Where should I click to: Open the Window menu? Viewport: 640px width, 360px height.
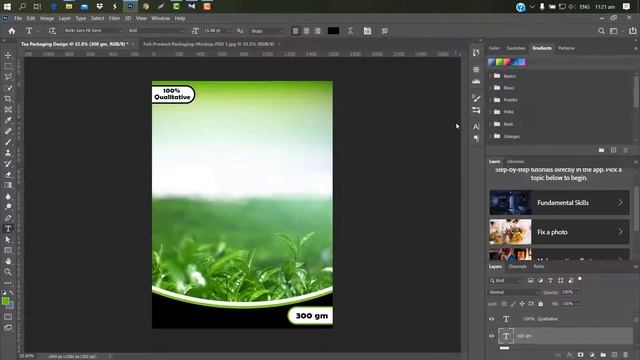(160, 18)
